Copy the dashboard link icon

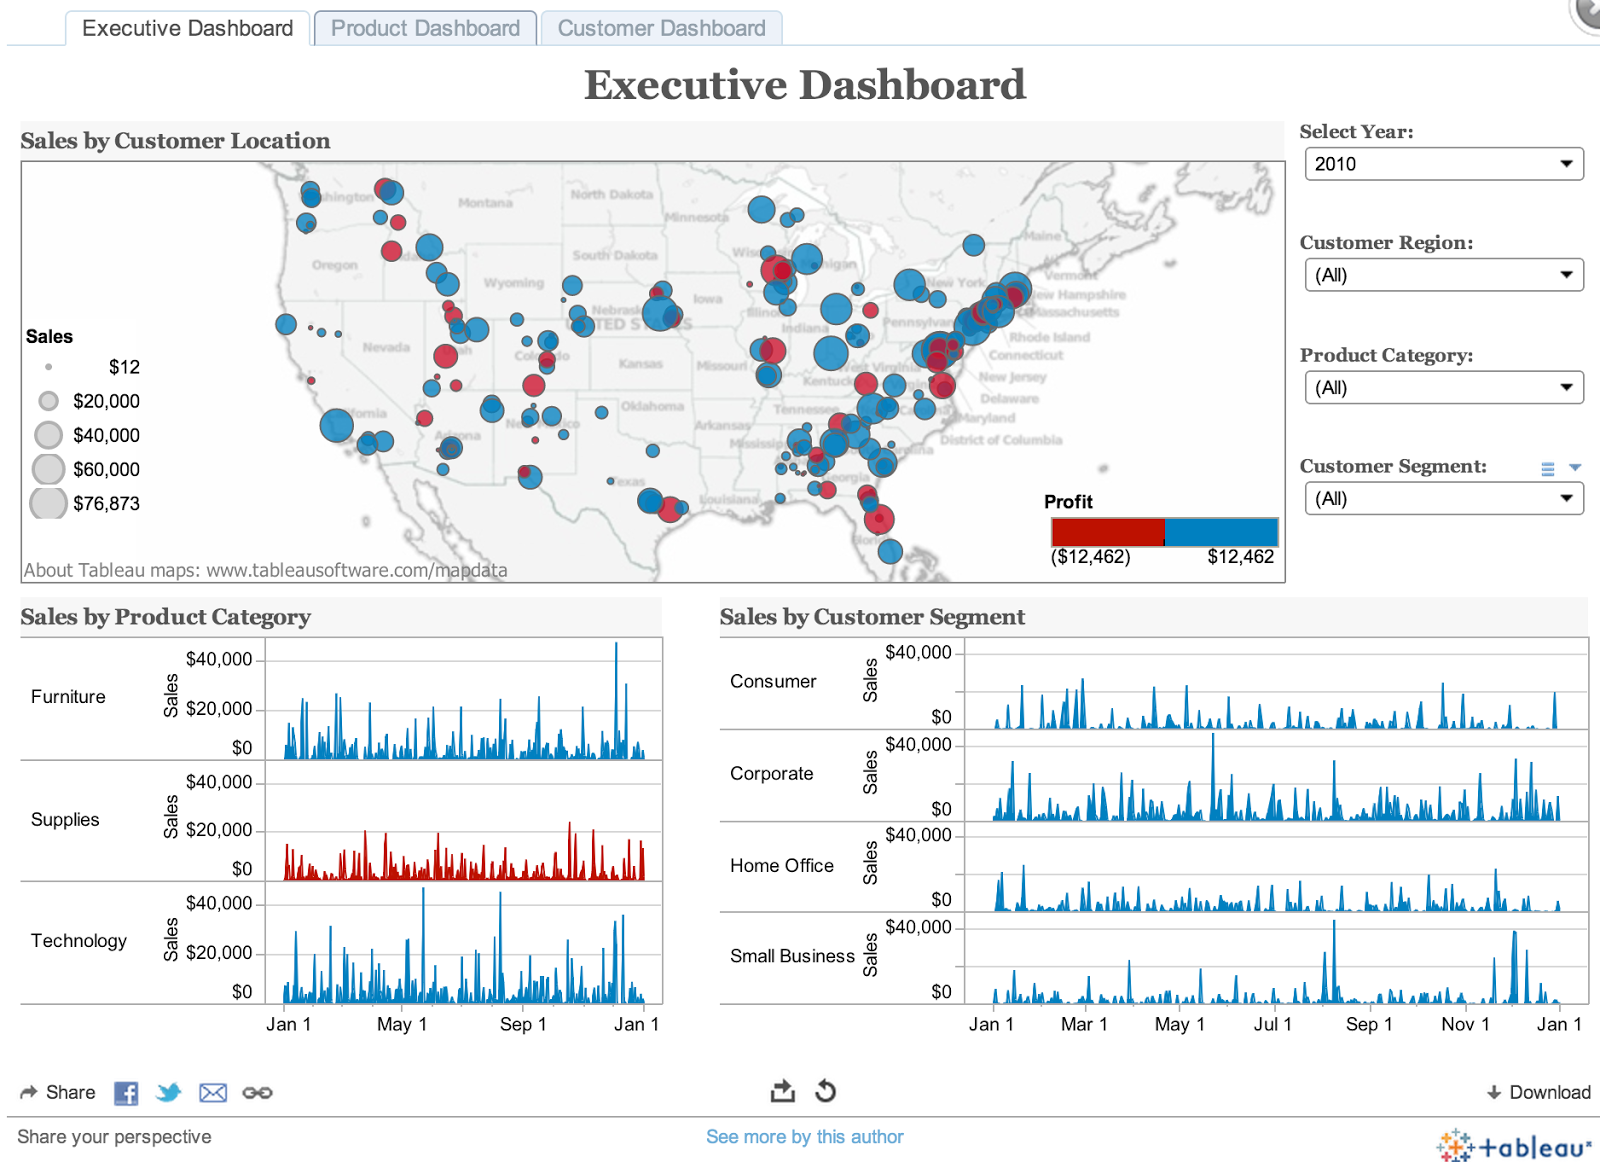click(x=258, y=1092)
